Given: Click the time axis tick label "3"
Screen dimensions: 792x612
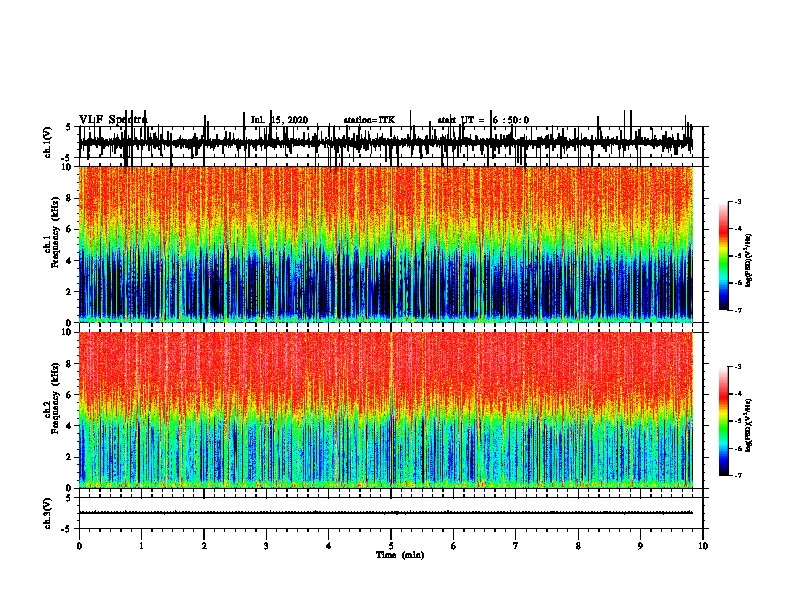Looking at the screenshot, I should pos(266,546).
